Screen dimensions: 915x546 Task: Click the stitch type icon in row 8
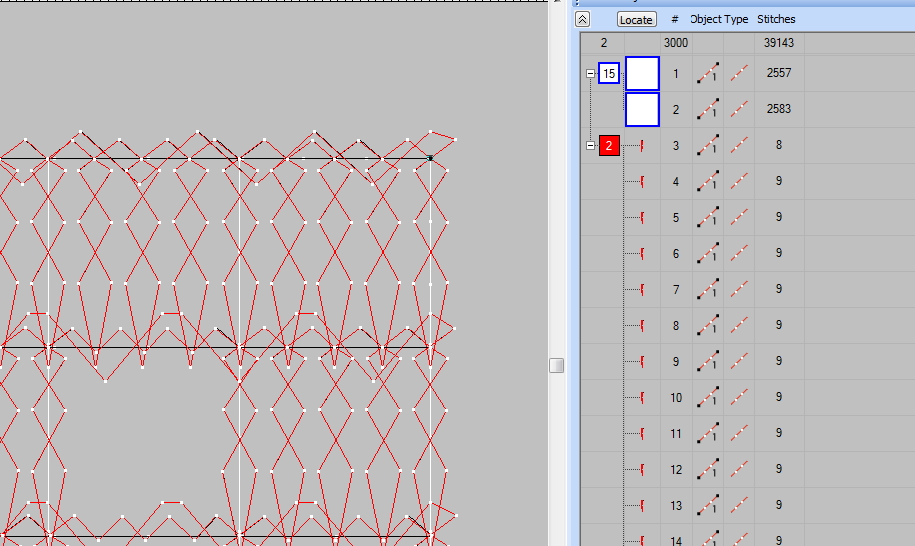[x=739, y=326]
